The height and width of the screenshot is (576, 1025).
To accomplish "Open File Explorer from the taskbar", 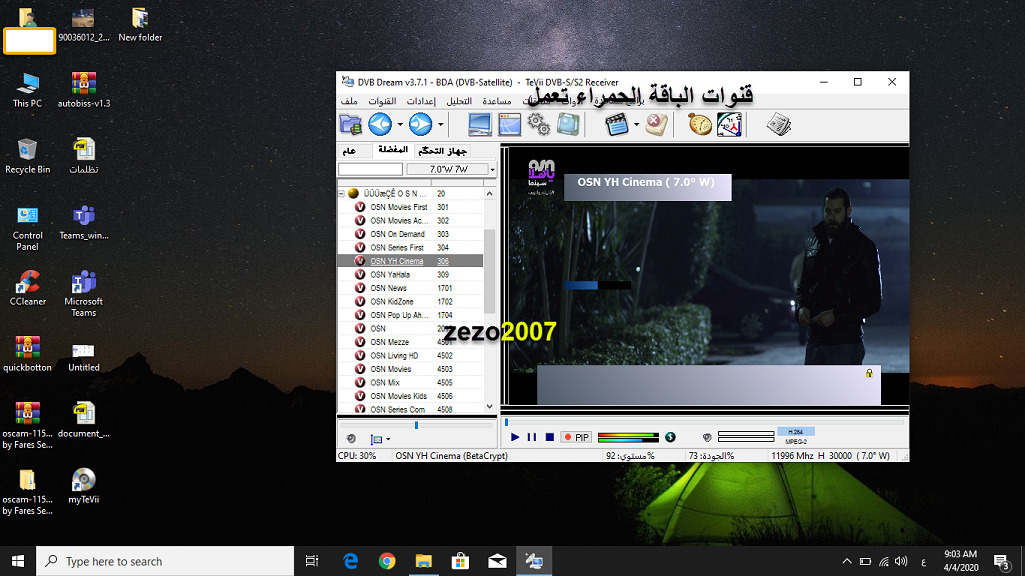I will click(x=424, y=561).
